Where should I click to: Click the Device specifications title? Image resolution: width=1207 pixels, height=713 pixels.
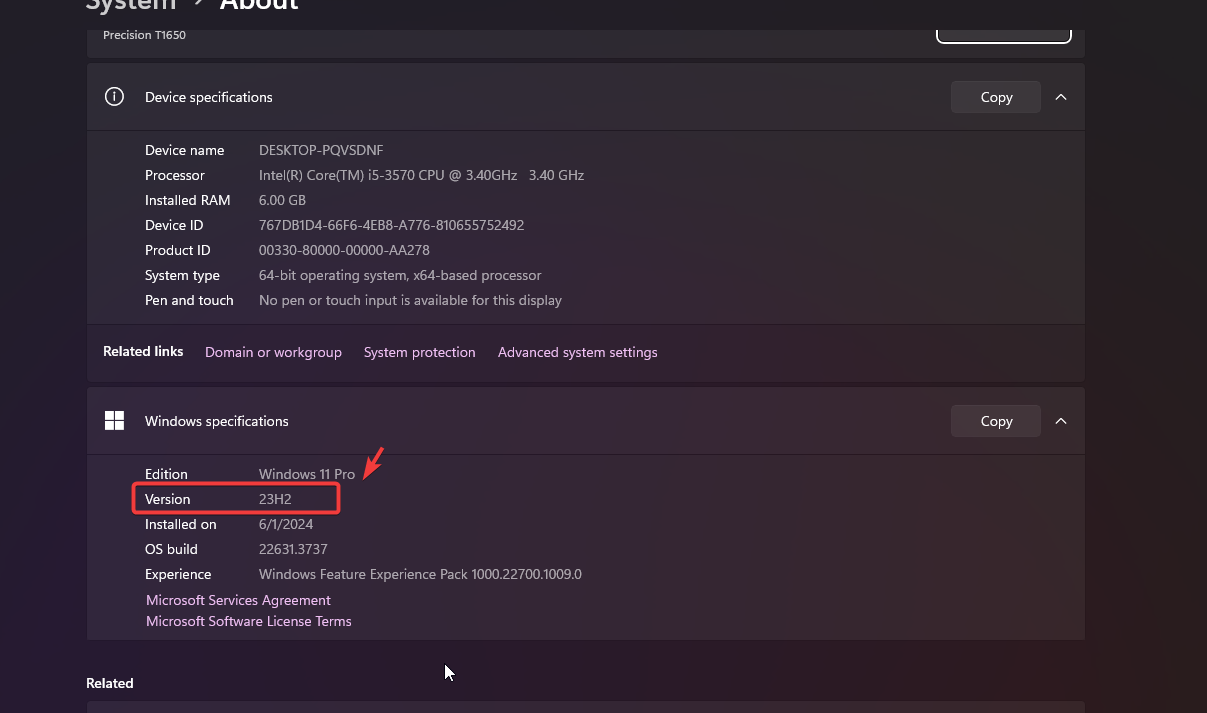(209, 97)
